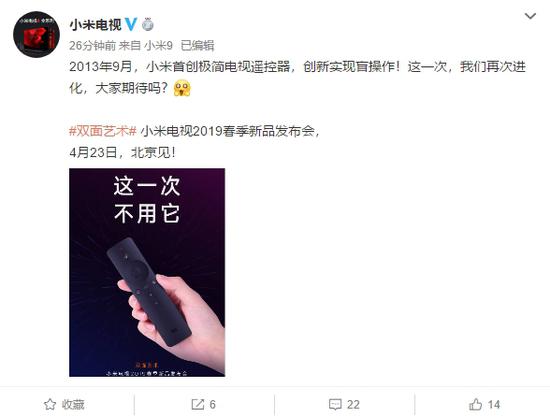Click the 小米电视 profile avatar
The width and height of the screenshot is (550, 417).
tap(36, 34)
